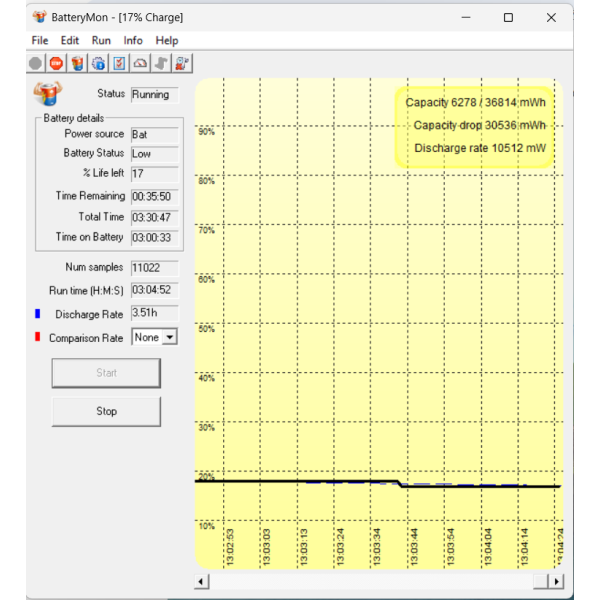Click the red stop sign toolbar icon

click(x=56, y=64)
